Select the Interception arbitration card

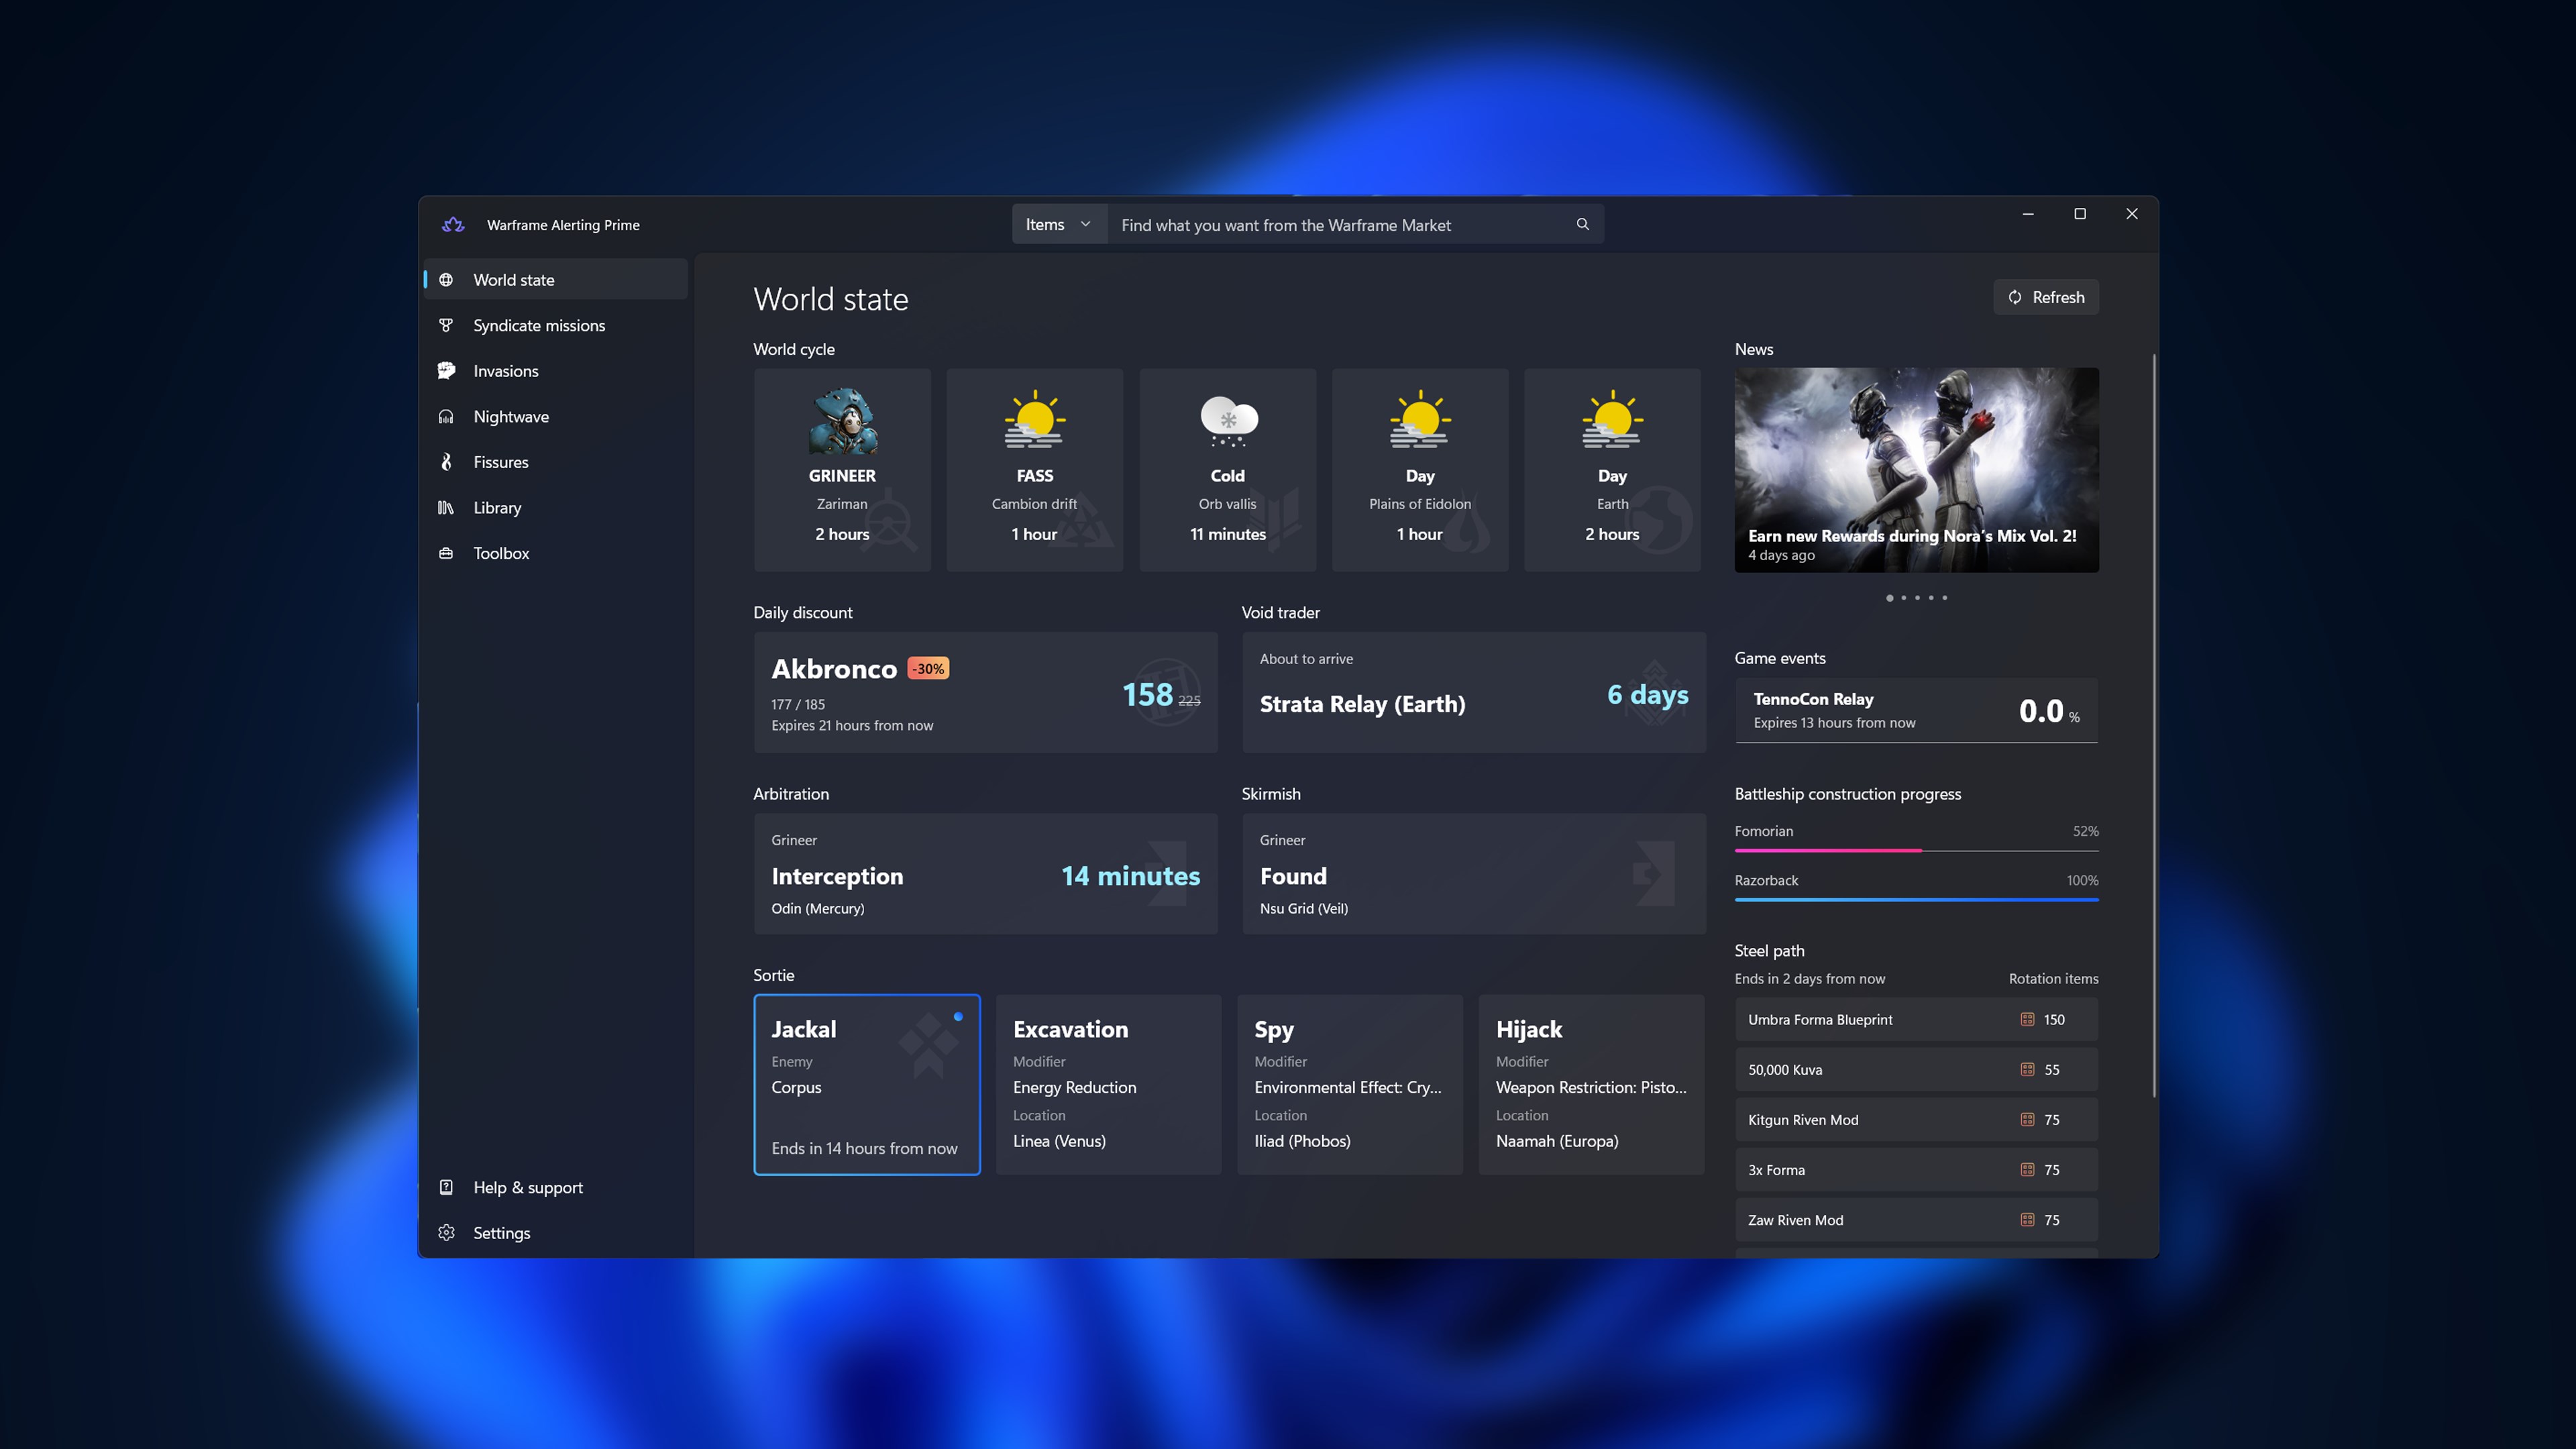[x=985, y=874]
